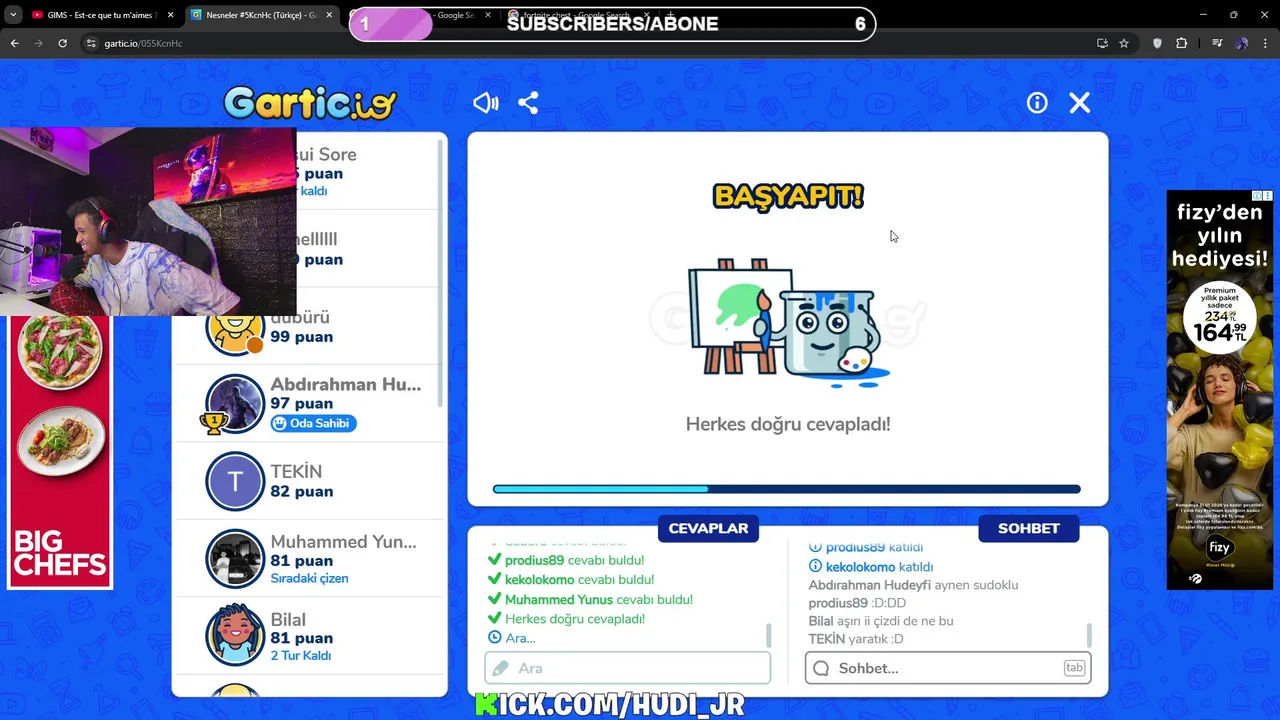Click 'kekolokomo cevabı buldu!' message

pos(579,580)
